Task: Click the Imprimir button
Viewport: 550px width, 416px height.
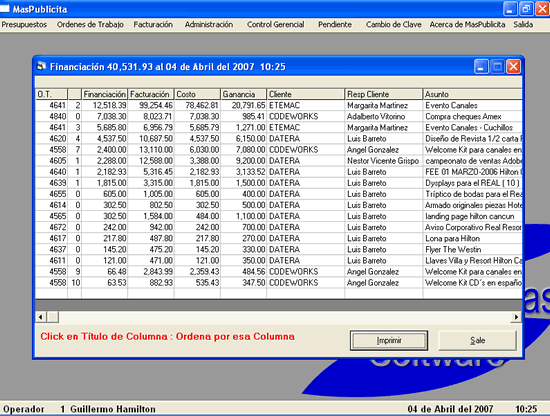Action: 389,340
